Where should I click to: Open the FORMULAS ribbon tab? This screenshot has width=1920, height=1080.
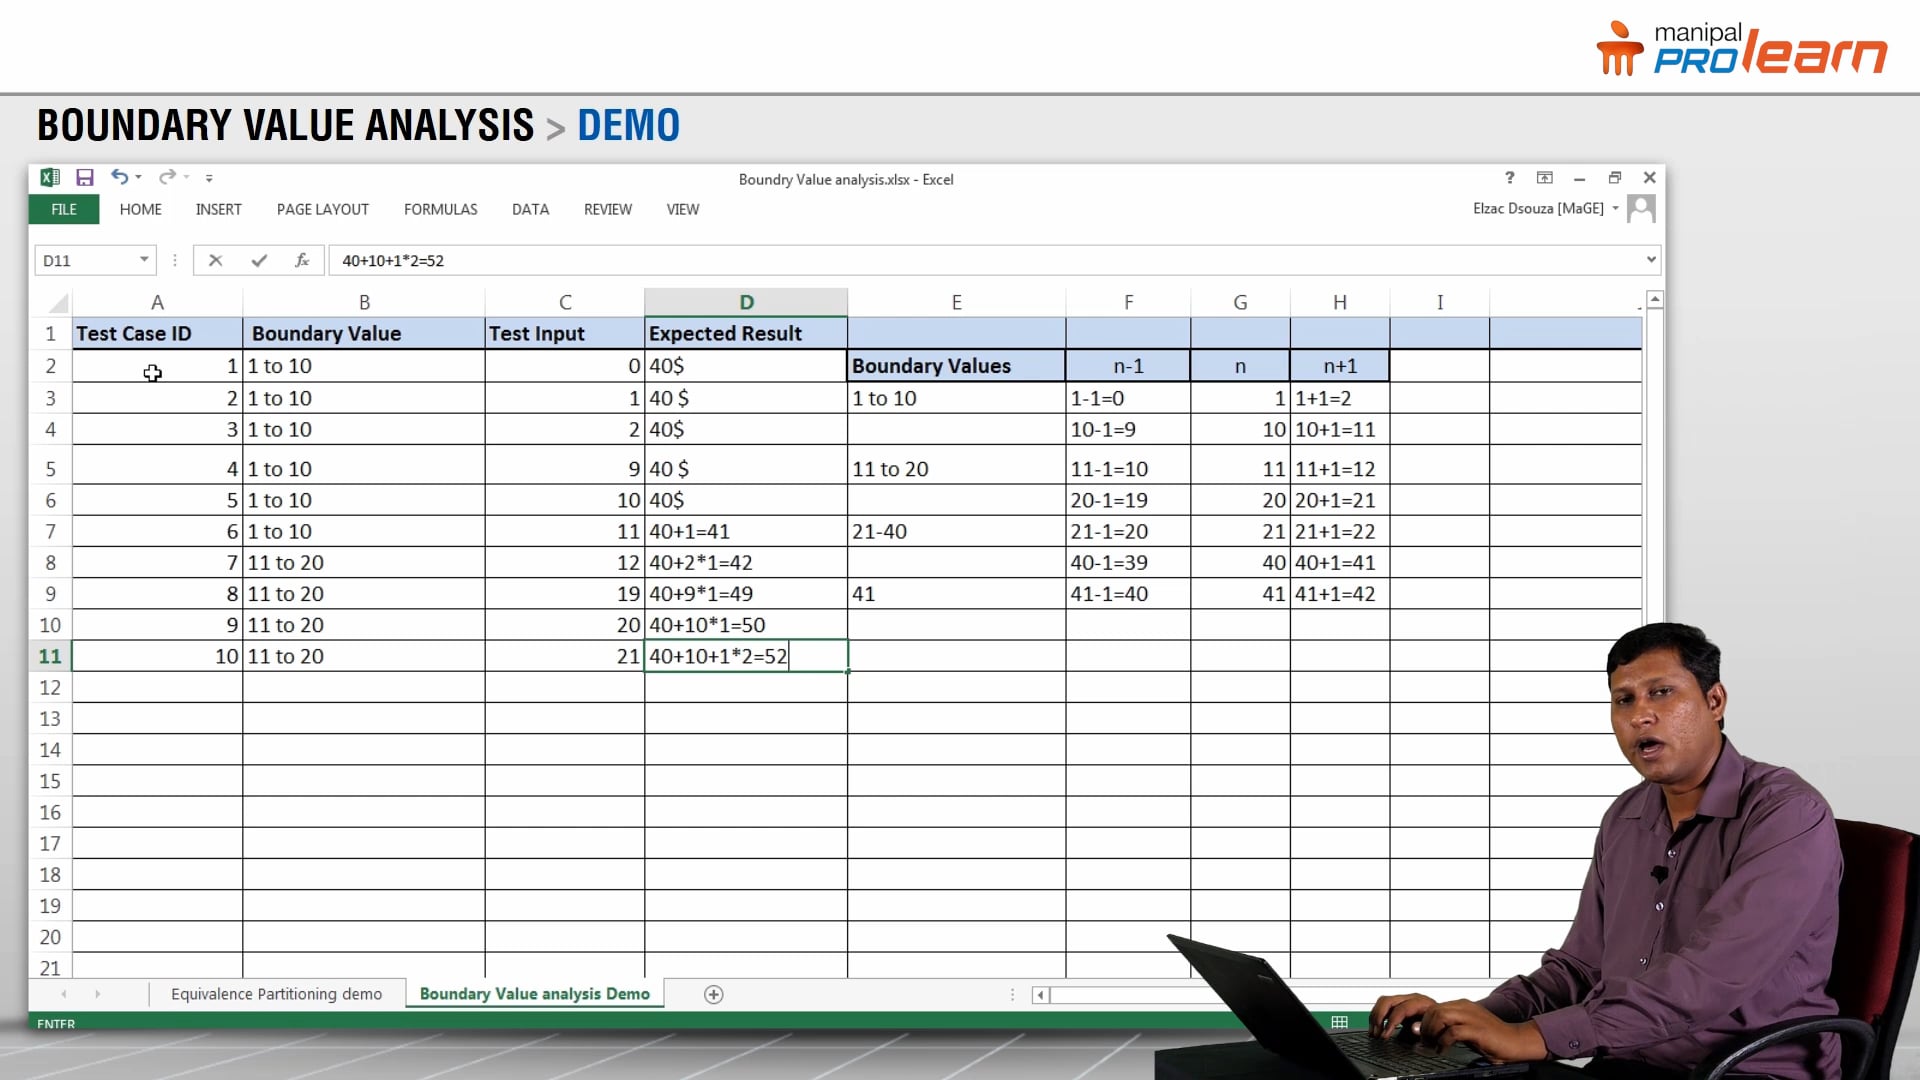pos(440,209)
